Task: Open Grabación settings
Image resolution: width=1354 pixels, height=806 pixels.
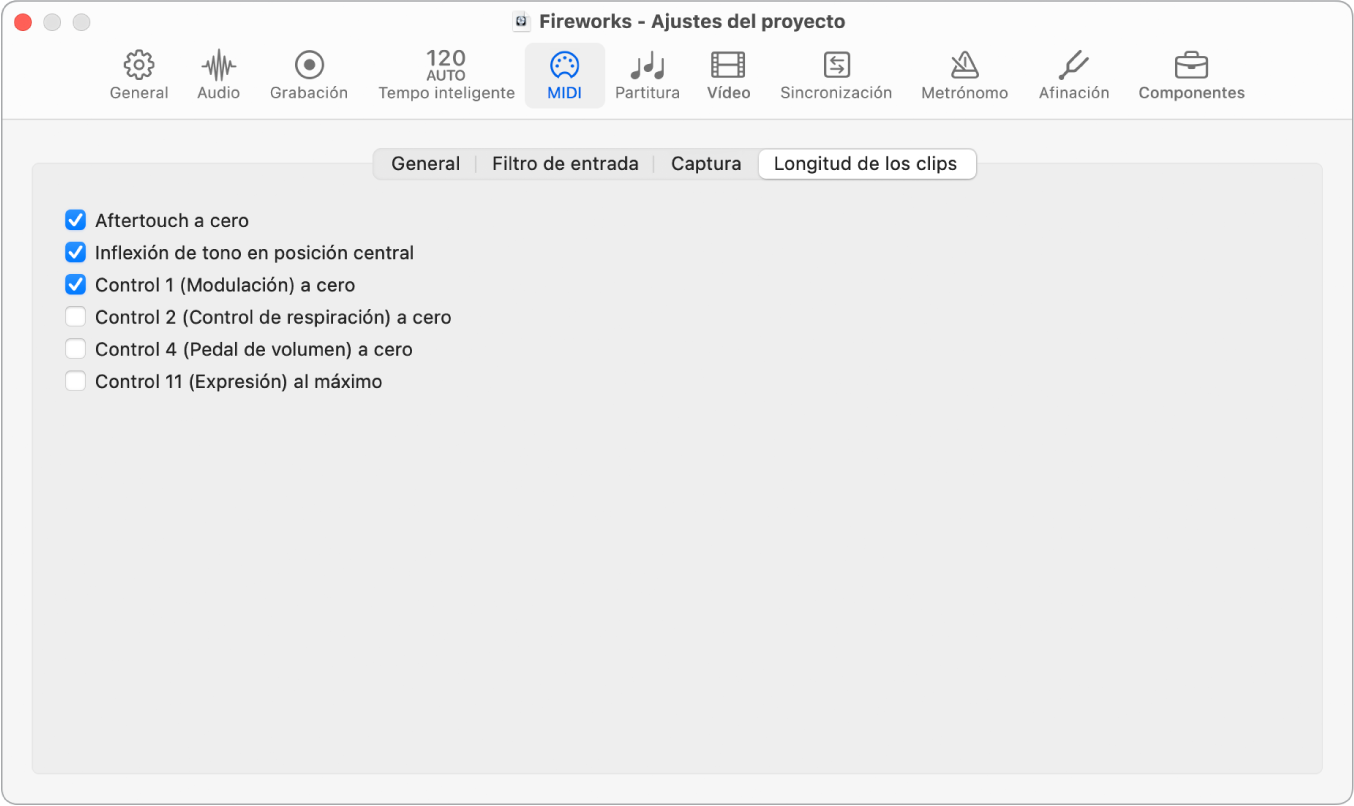Action: [x=308, y=72]
